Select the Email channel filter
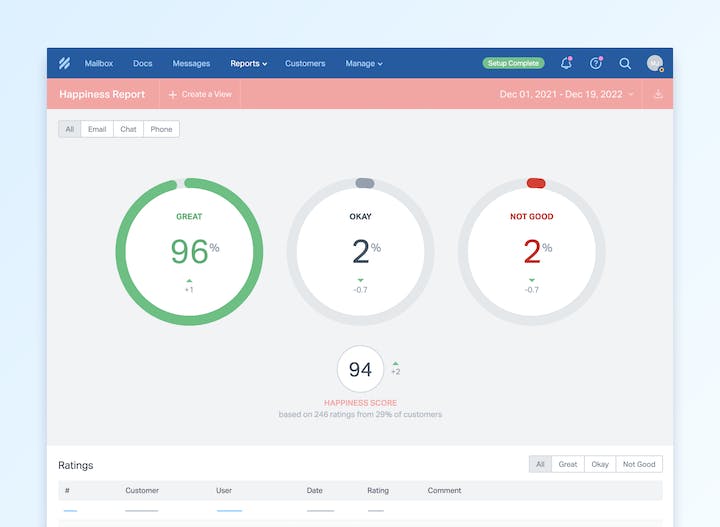Viewport: 720px width, 527px height. click(97, 129)
